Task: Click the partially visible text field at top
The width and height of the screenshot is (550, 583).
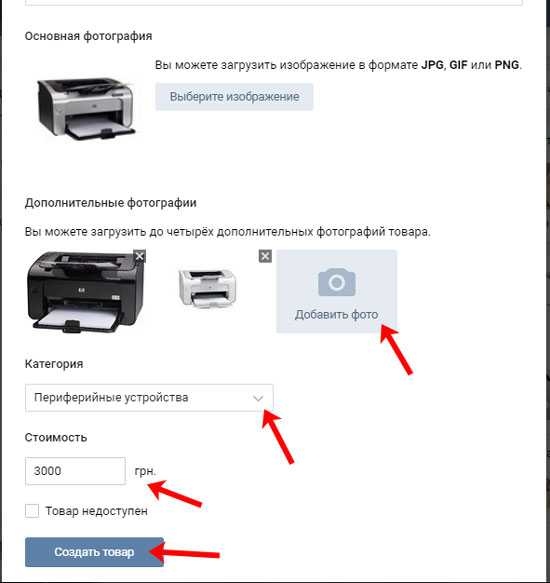Action: pos(274,2)
